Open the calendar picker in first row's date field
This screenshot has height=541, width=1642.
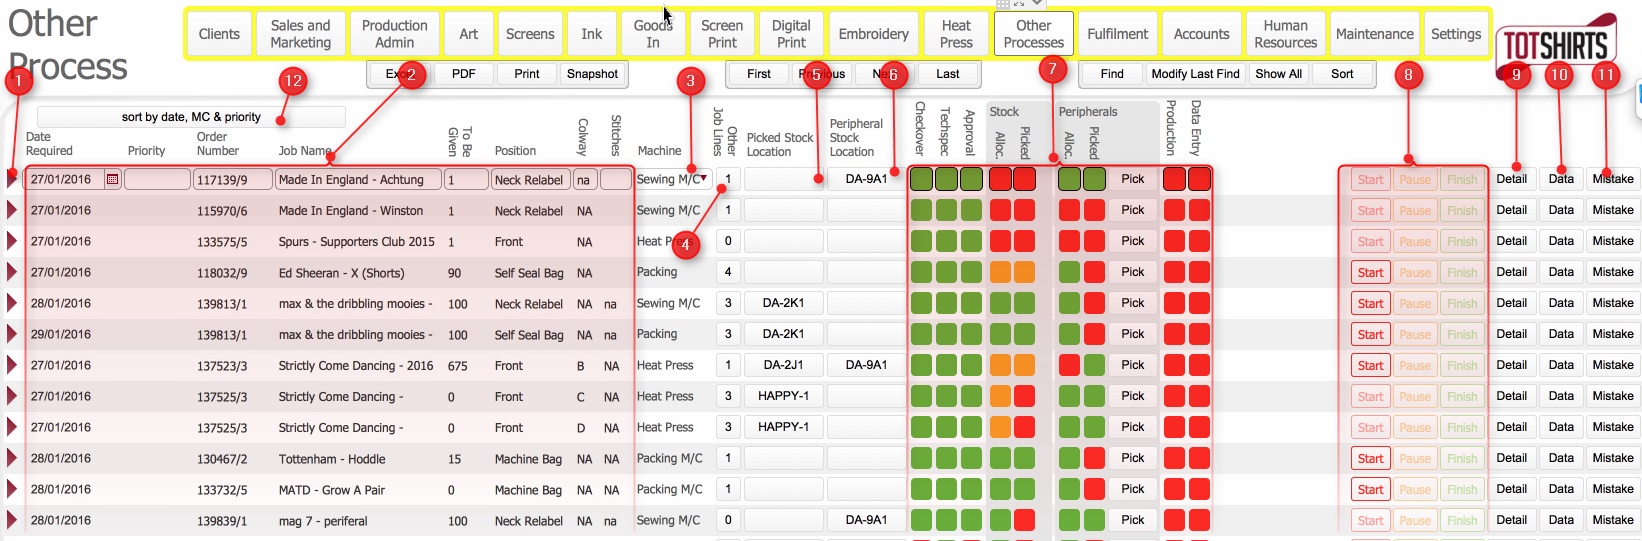pyautogui.click(x=112, y=180)
